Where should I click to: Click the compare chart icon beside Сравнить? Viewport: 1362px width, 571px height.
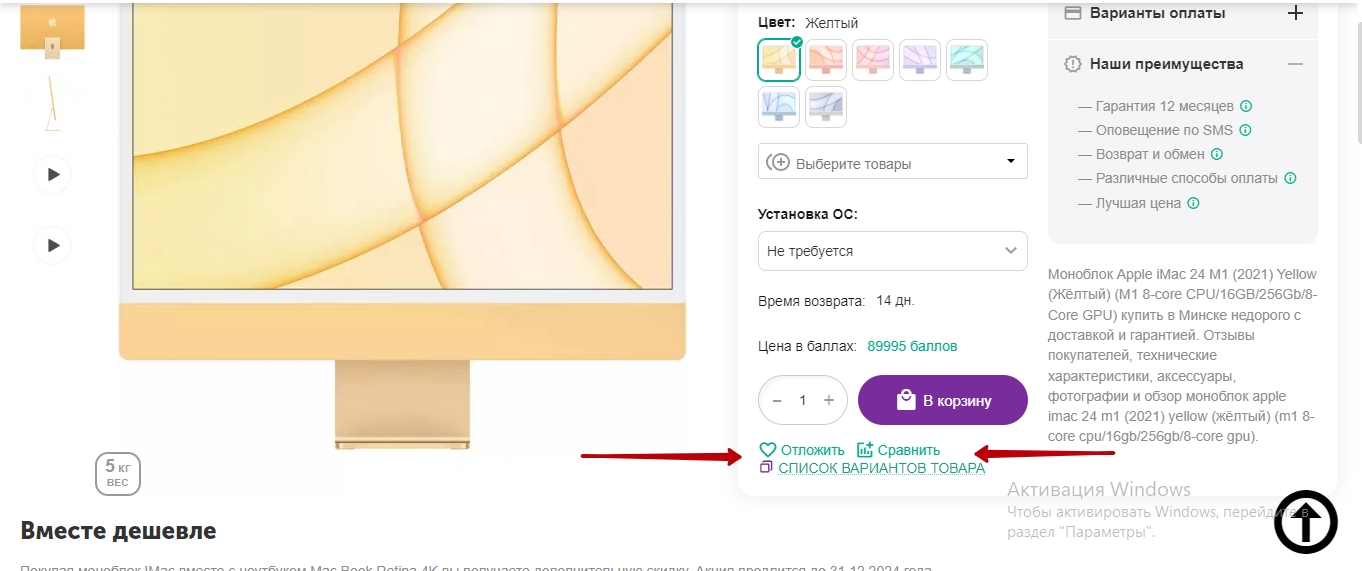point(866,450)
